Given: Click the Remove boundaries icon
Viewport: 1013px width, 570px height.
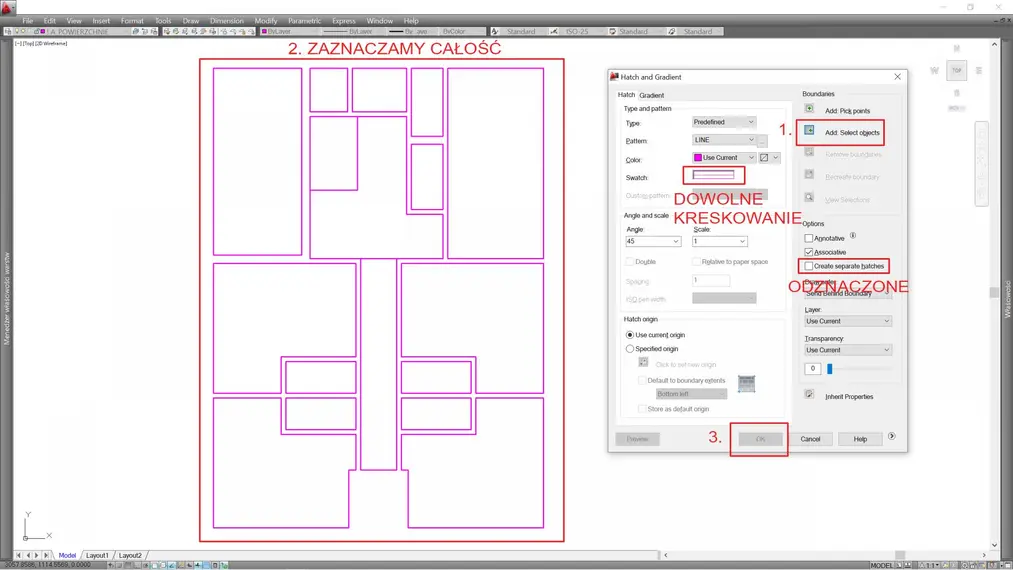Looking at the screenshot, I should (x=809, y=153).
